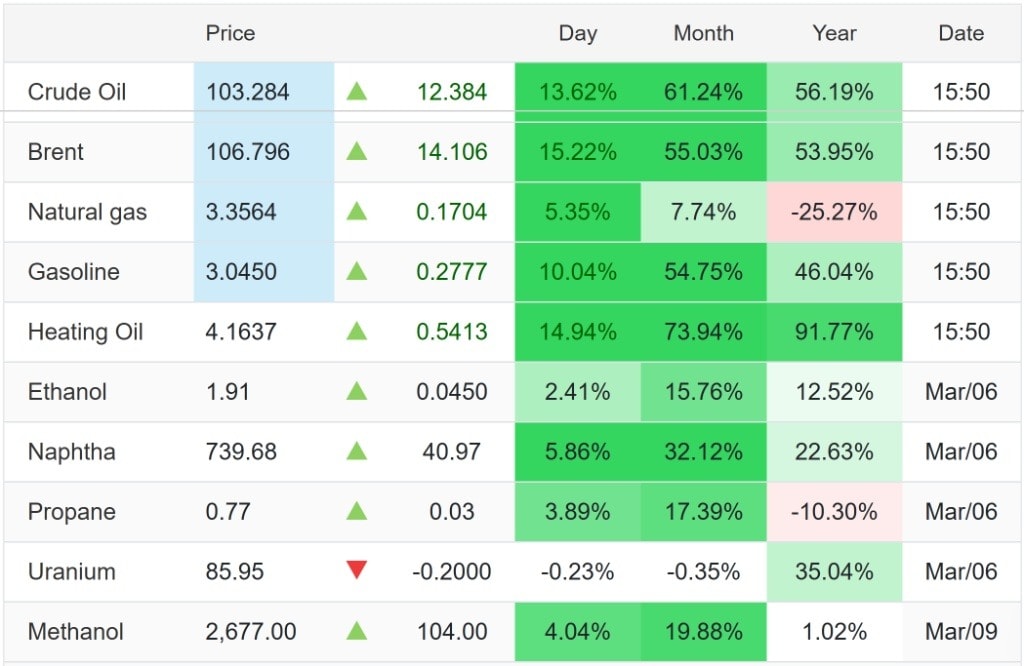Click the up arrow in Propane row

pyautogui.click(x=357, y=512)
